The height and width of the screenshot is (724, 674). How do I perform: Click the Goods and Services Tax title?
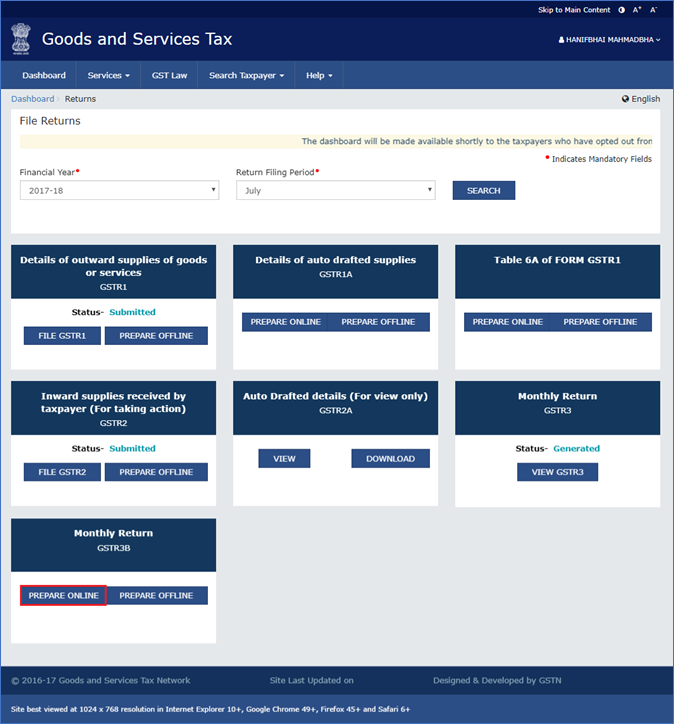[137, 39]
